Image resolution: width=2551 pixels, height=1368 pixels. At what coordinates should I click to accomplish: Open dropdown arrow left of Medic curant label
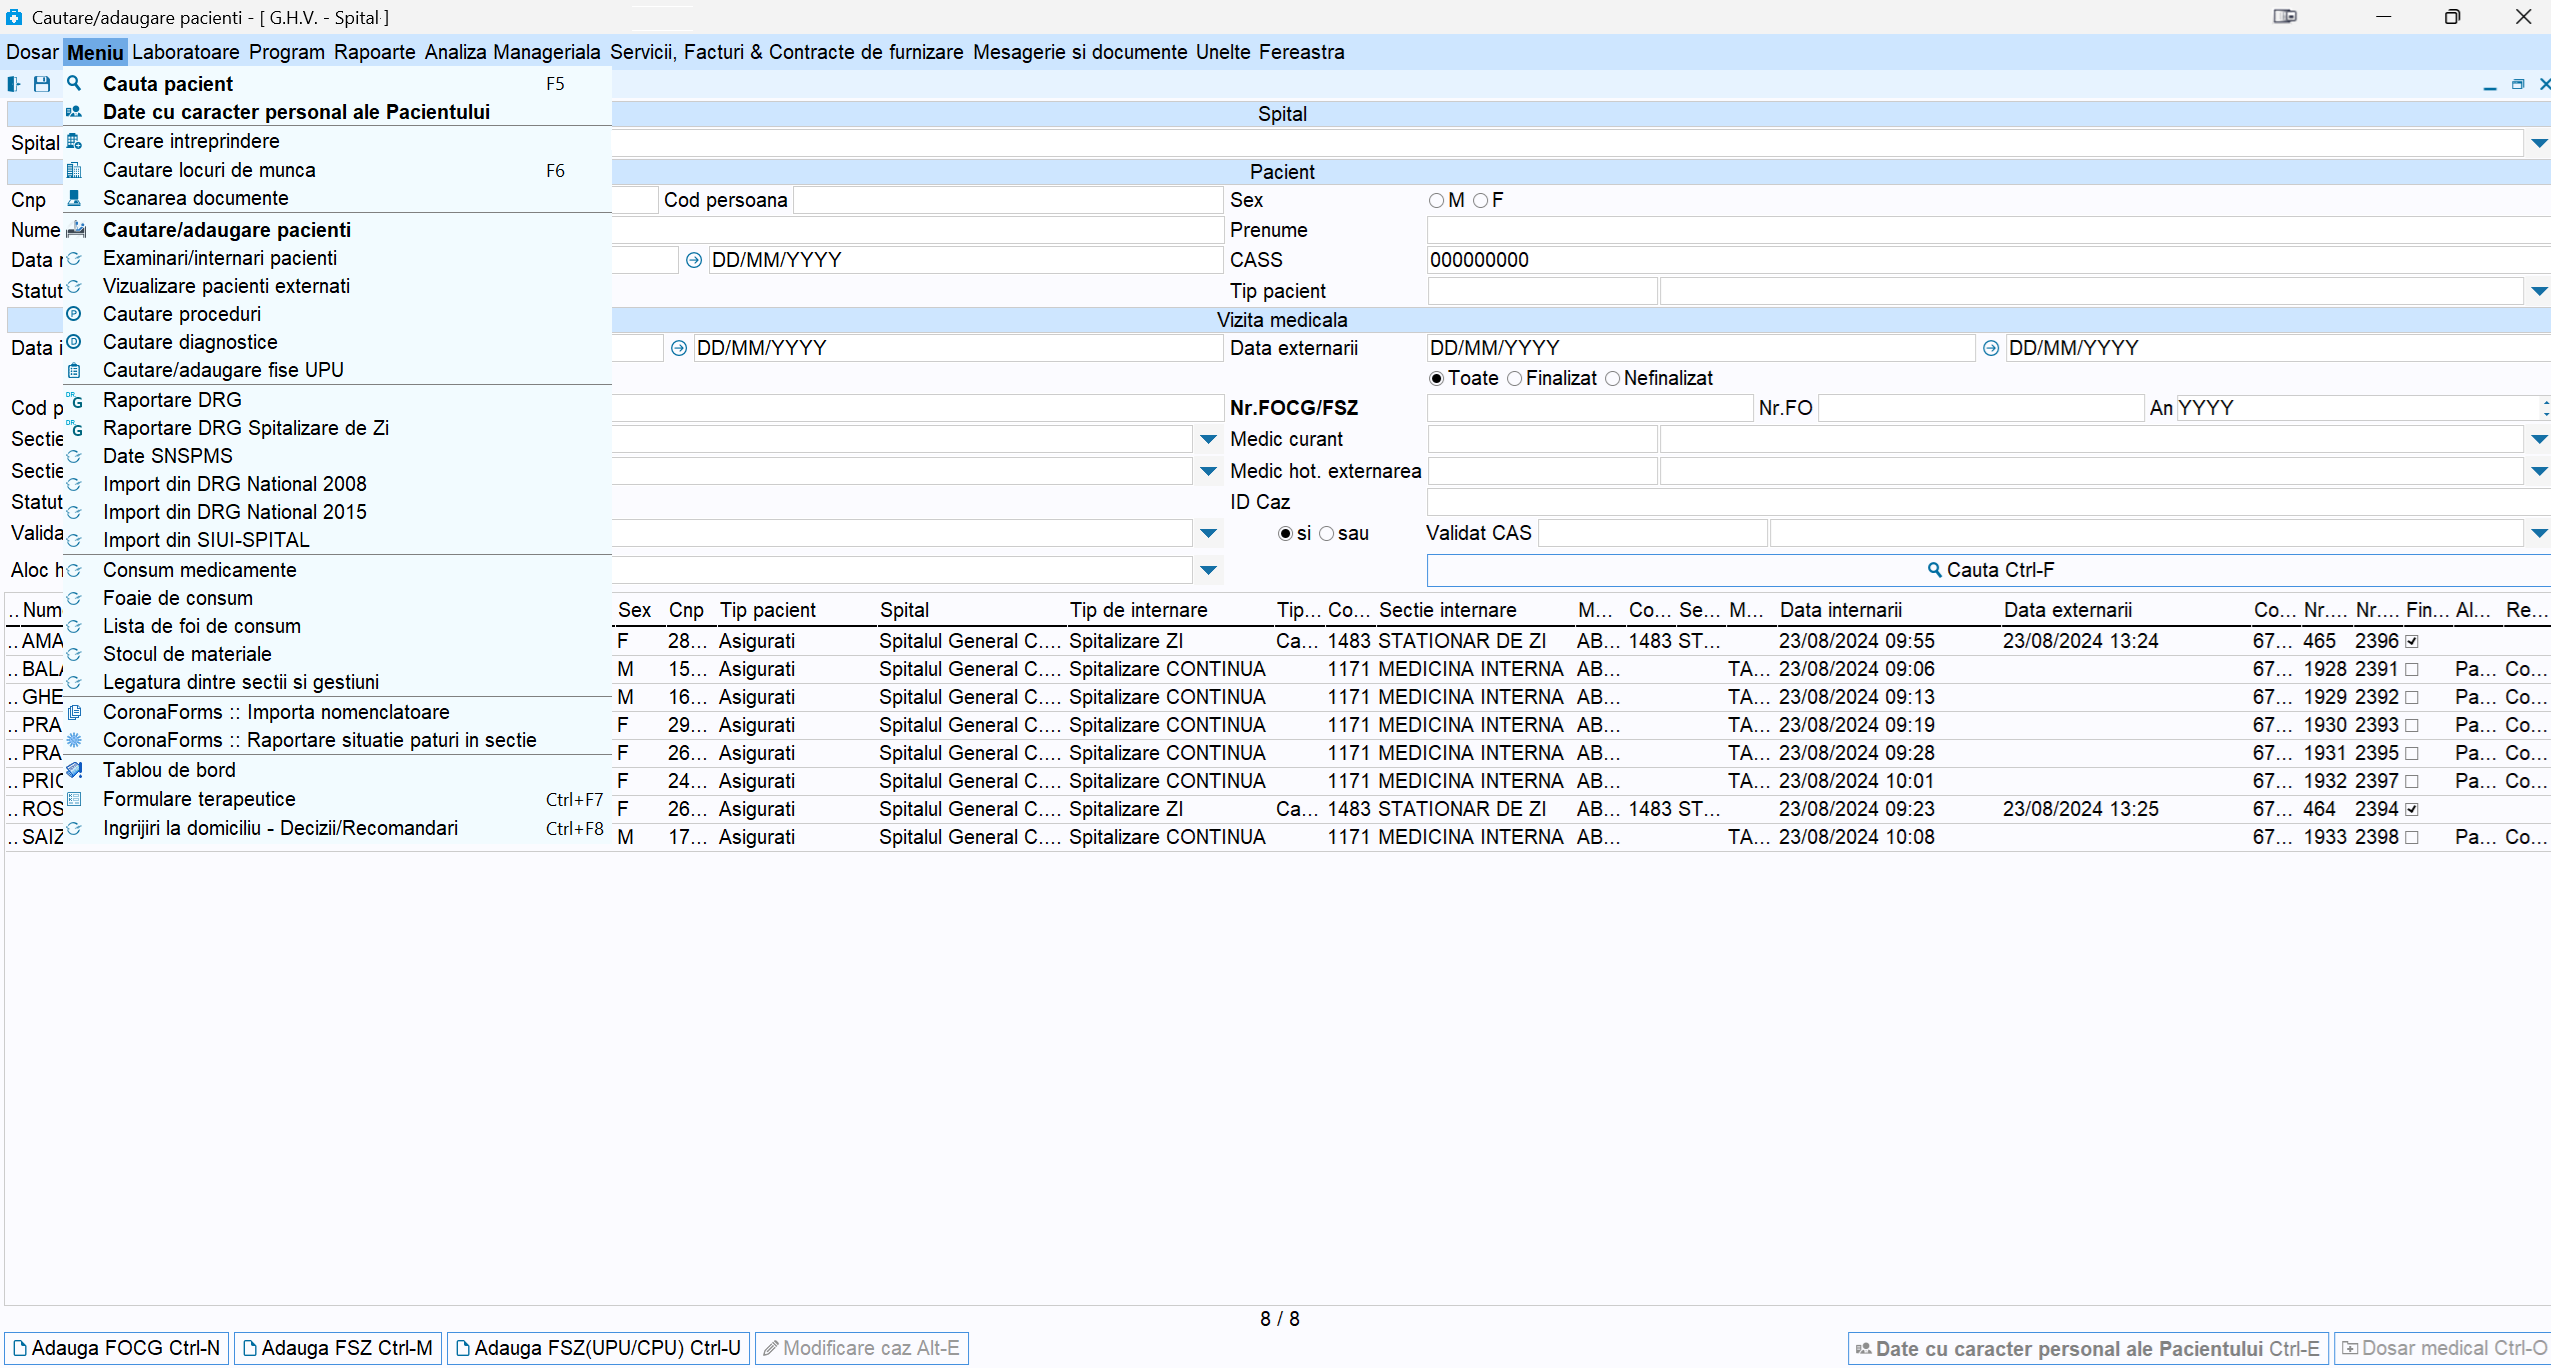pos(1208,439)
